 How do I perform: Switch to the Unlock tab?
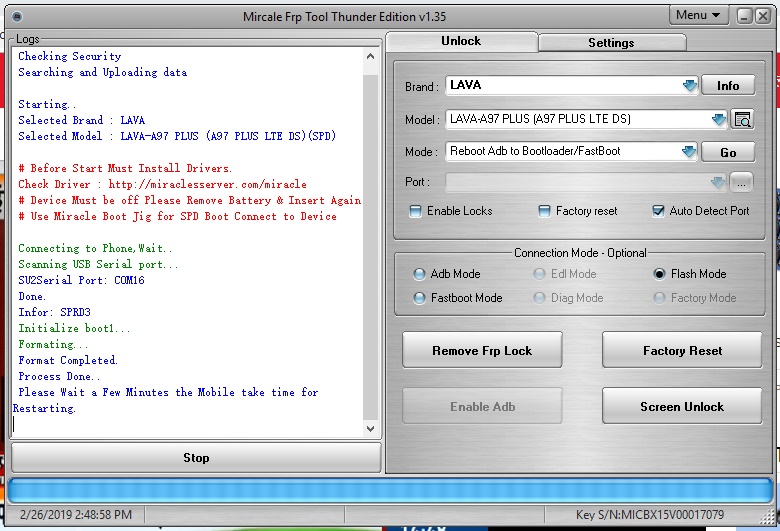tap(461, 41)
